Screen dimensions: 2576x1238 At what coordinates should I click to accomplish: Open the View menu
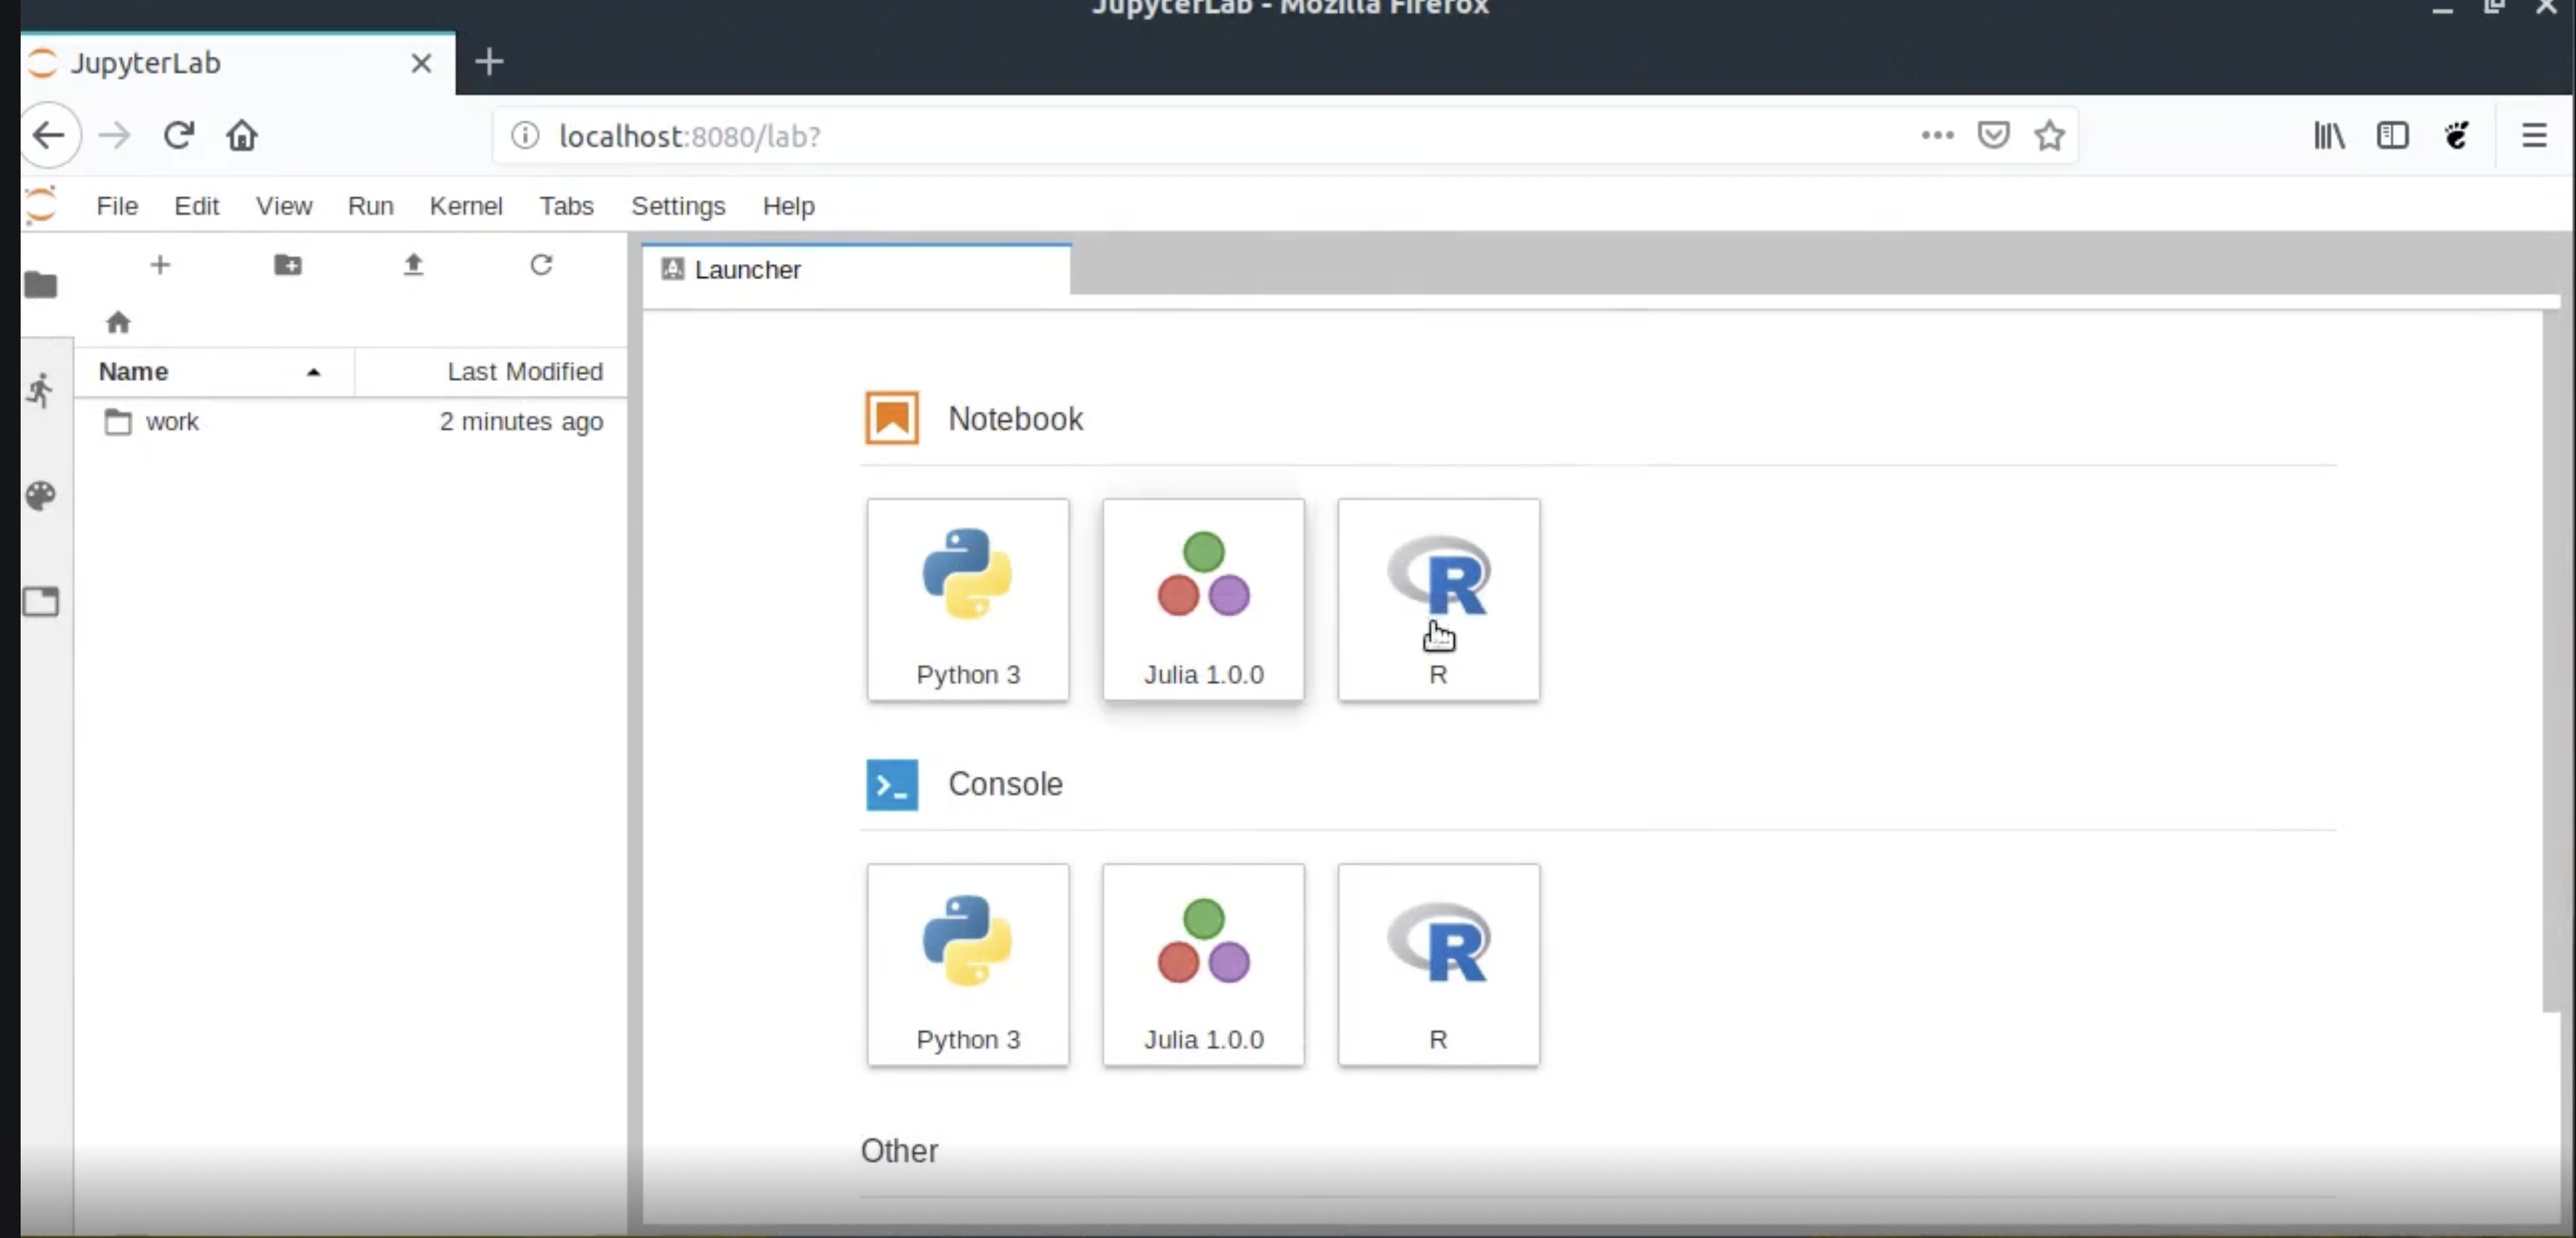pos(284,205)
